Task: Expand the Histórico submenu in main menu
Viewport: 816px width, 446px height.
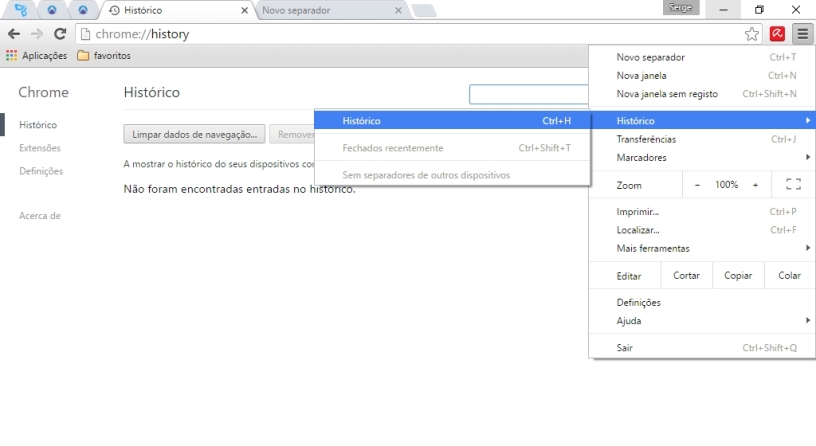Action: coord(702,121)
